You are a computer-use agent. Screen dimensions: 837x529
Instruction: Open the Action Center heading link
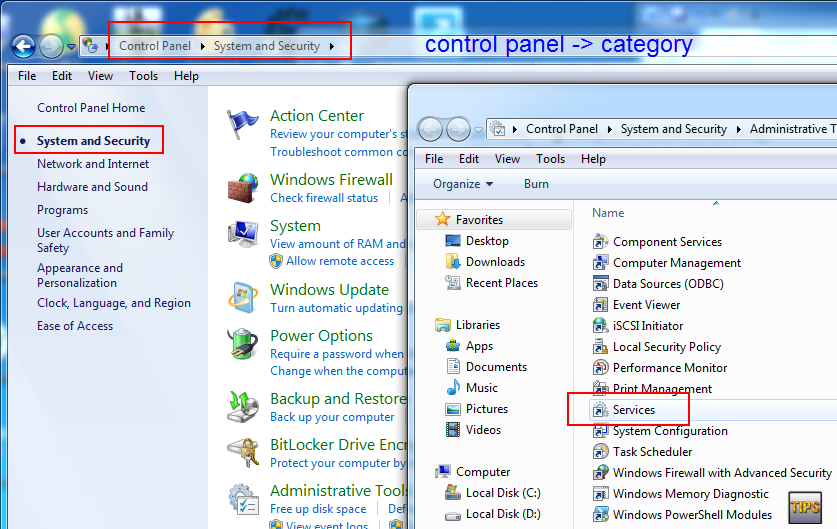(x=317, y=116)
